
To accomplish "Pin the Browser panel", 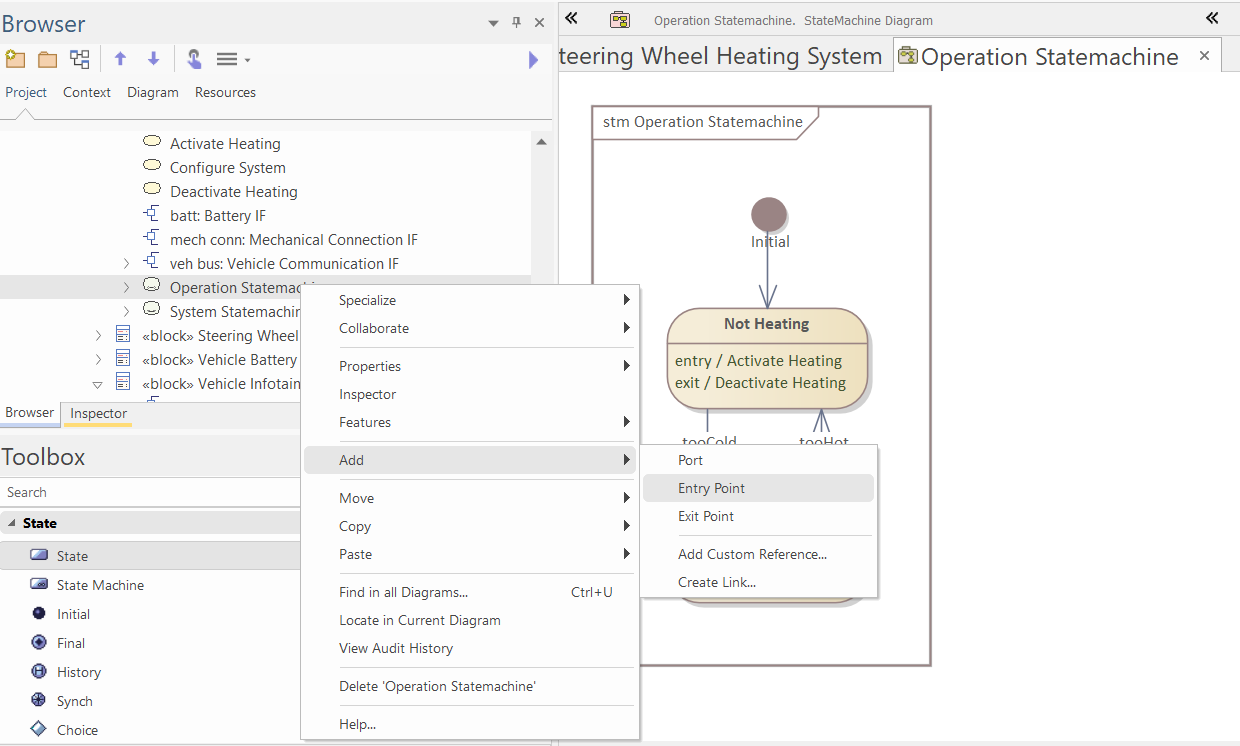I will [x=516, y=23].
